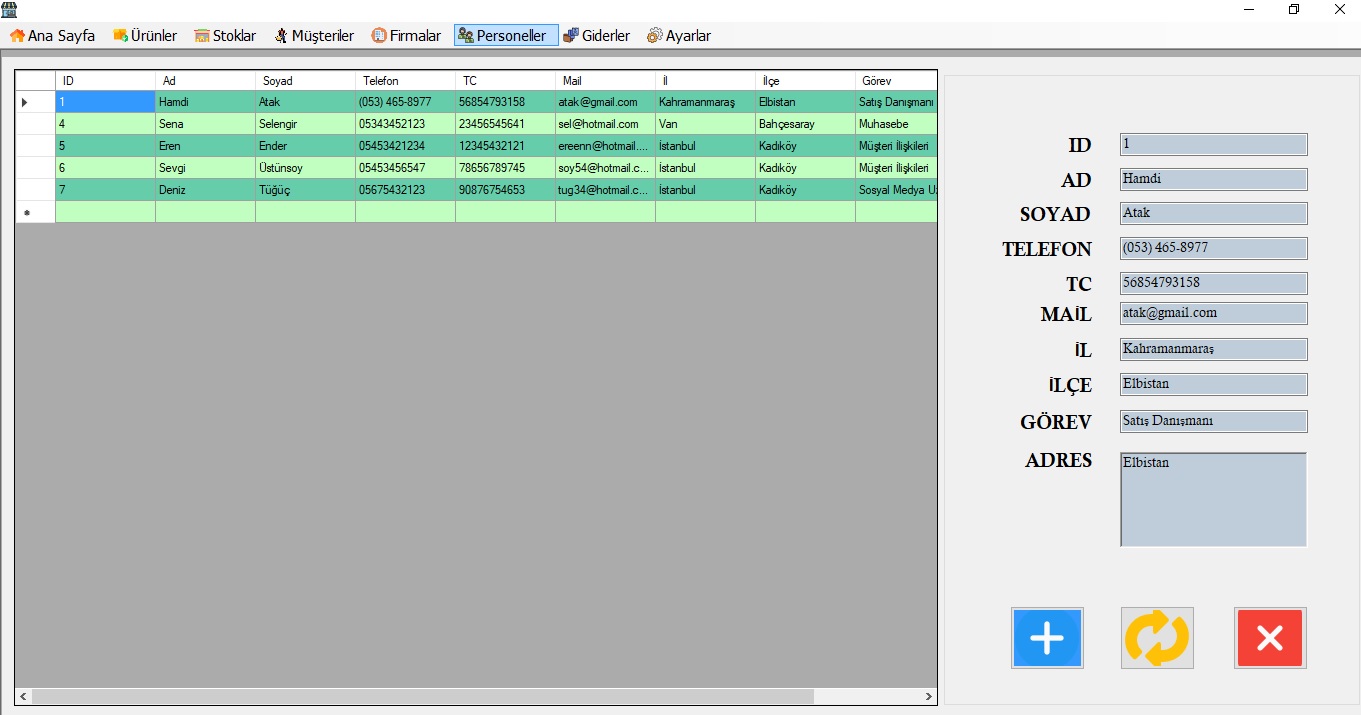Screen dimensions: 1361x715
Task: Click the Bahçesaray district cell
Action: coord(805,124)
